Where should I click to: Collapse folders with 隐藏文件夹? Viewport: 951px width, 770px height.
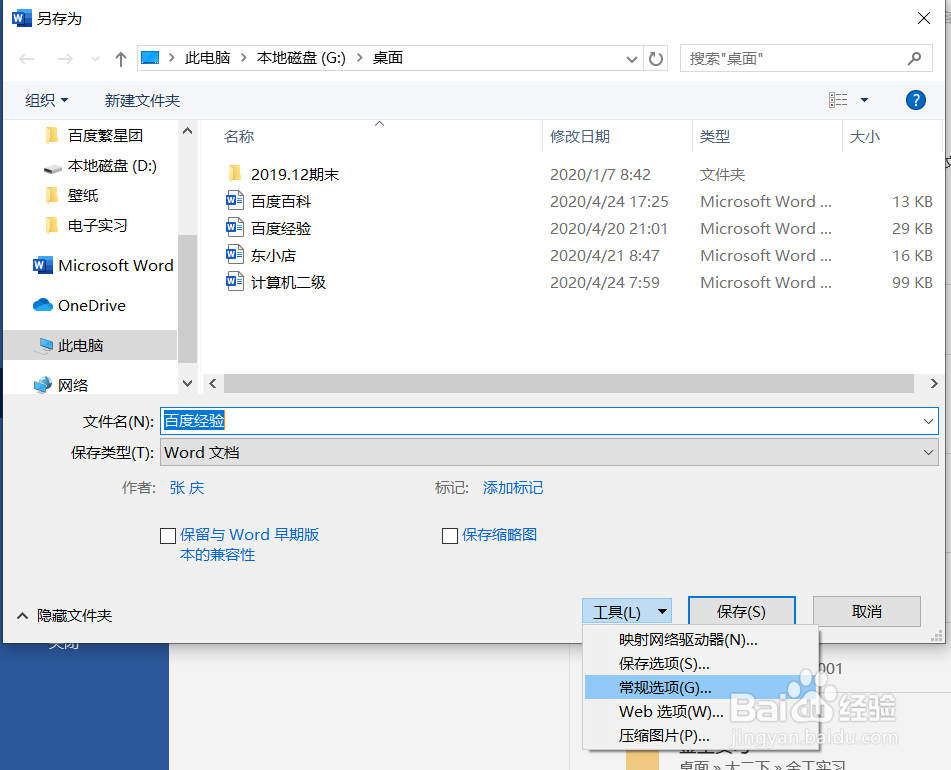coord(64,615)
